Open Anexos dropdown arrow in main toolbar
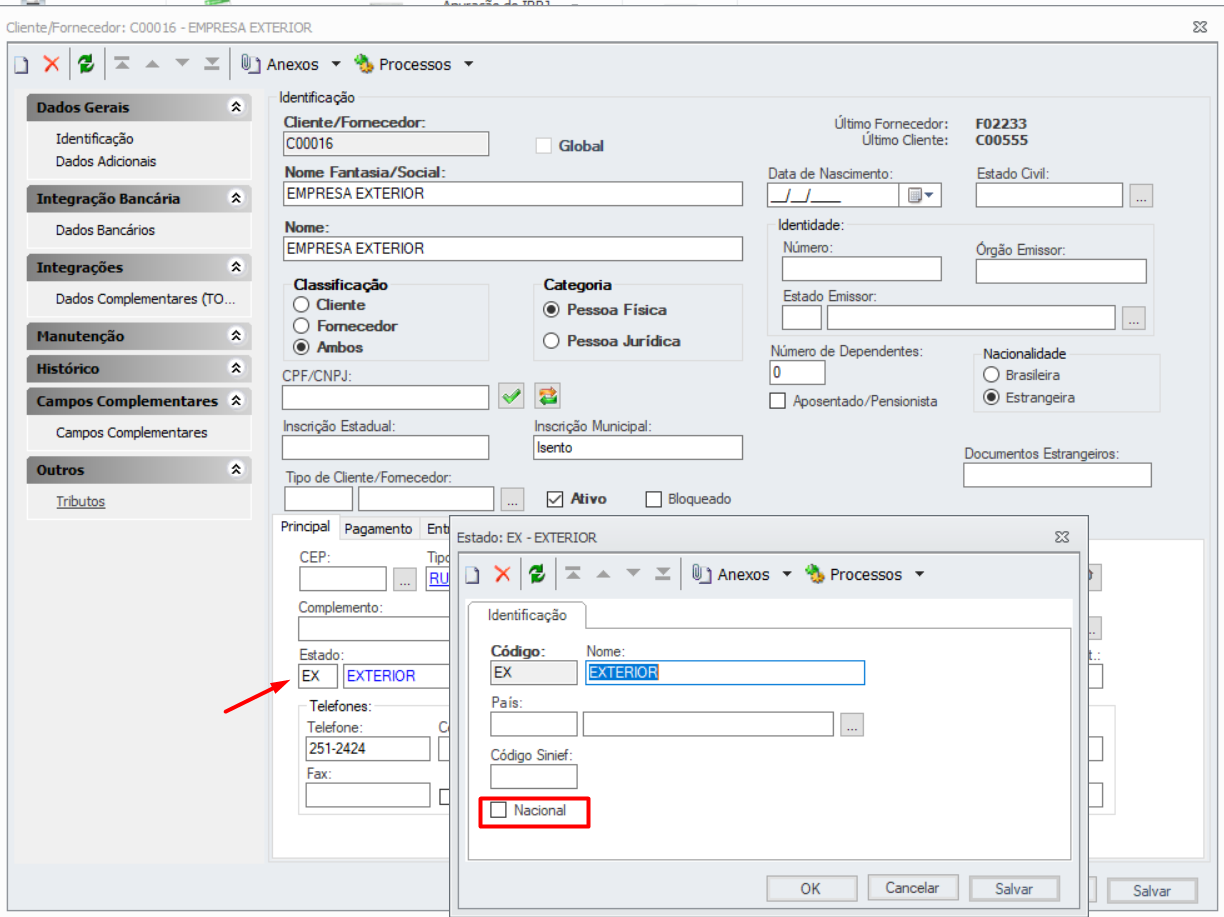This screenshot has height=917, width=1224. [335, 65]
